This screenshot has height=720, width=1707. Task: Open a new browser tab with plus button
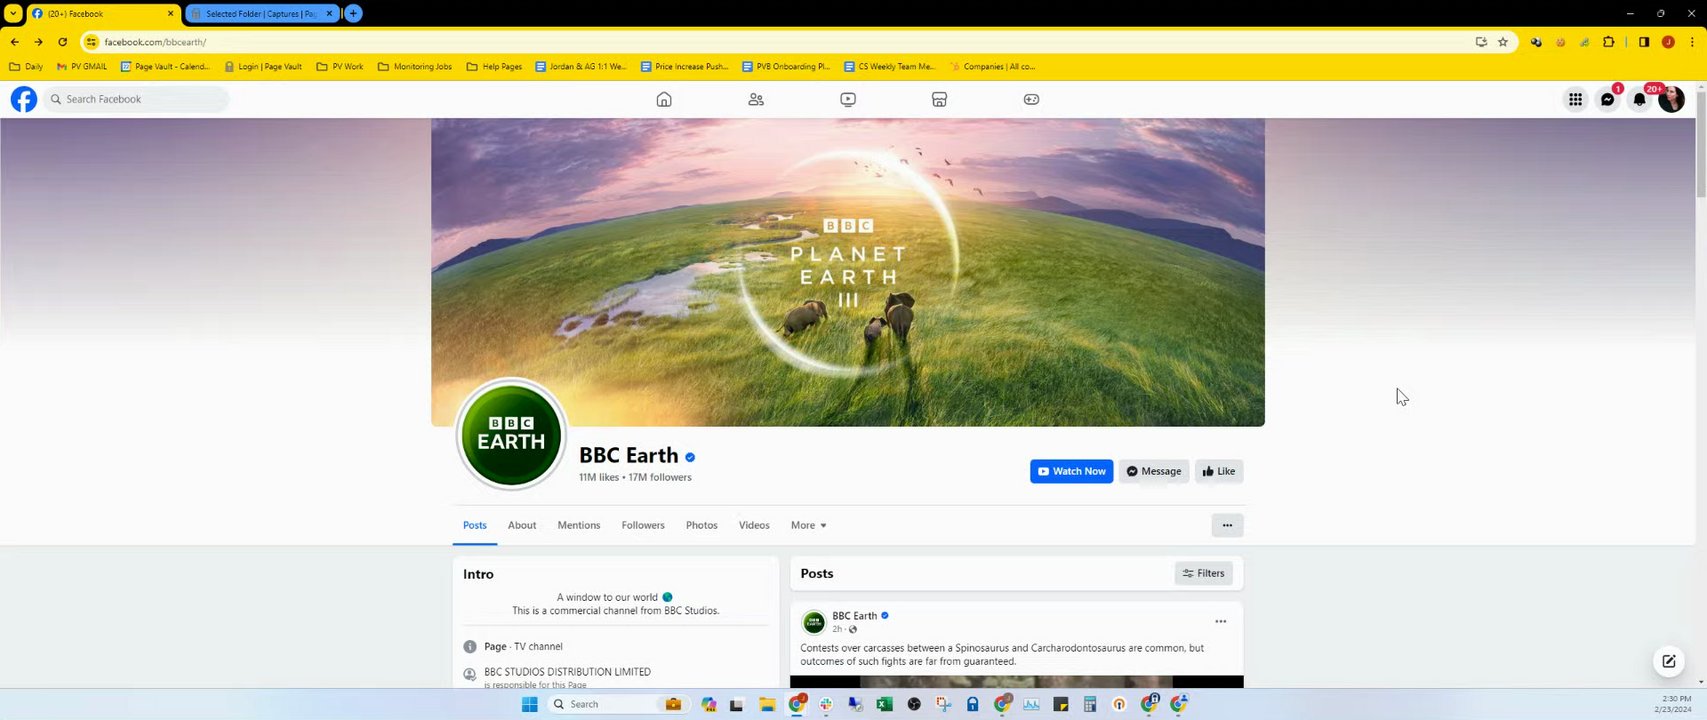353,13
